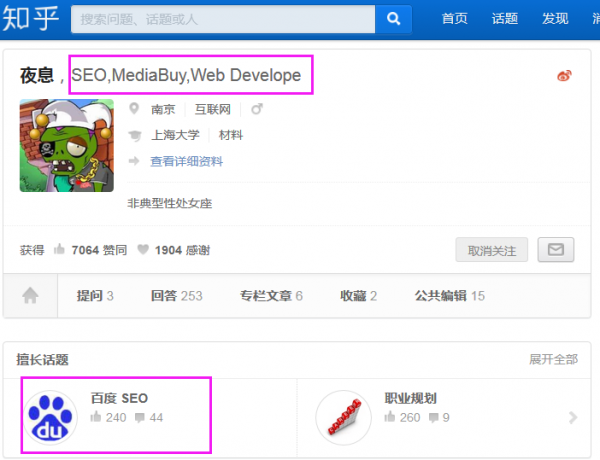600x460 pixels.
Task: Click the graduation cap education icon
Action: [x=135, y=135]
